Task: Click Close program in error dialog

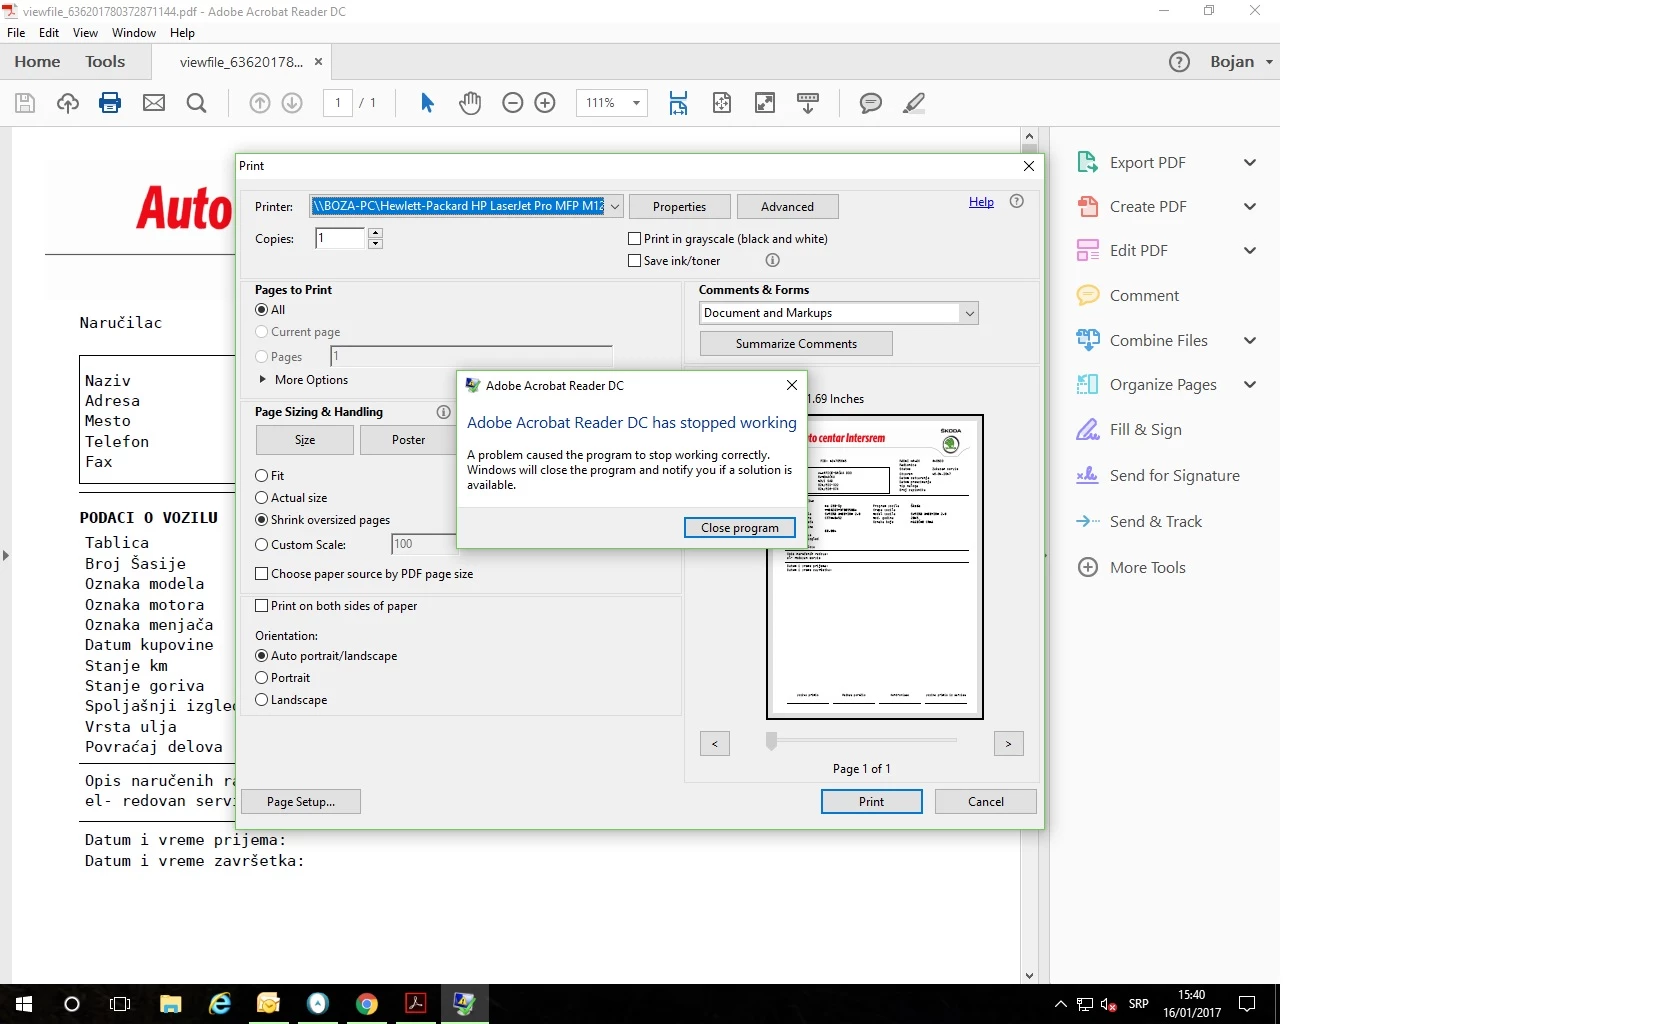Action: 740,528
